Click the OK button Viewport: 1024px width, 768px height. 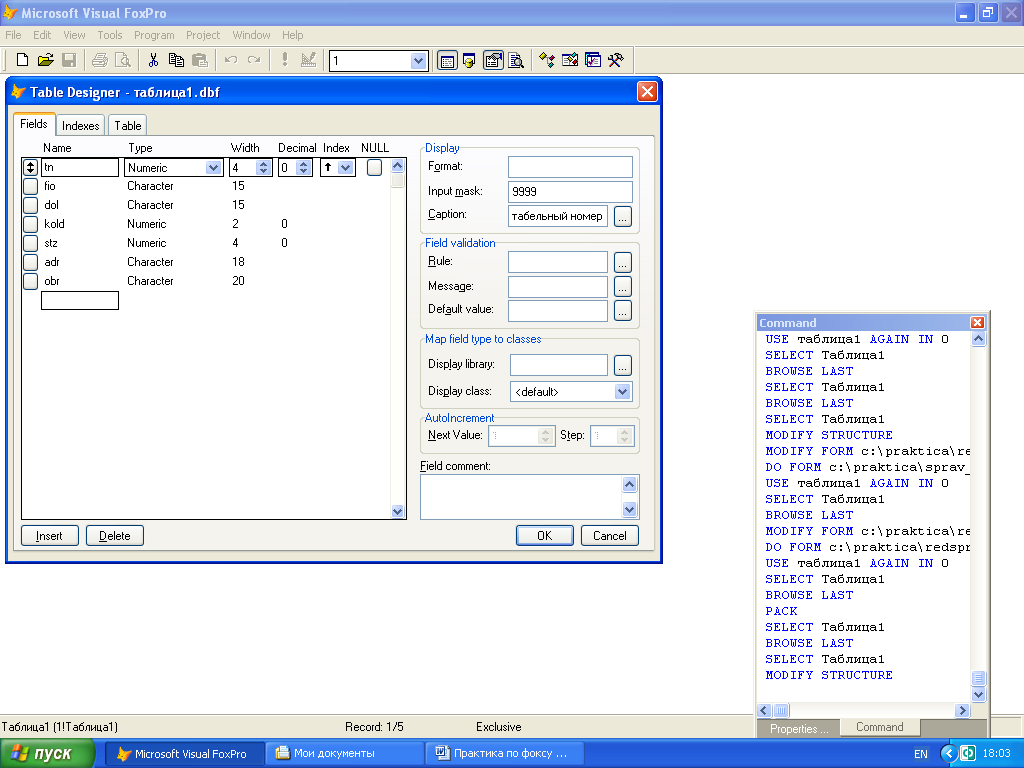[545, 536]
